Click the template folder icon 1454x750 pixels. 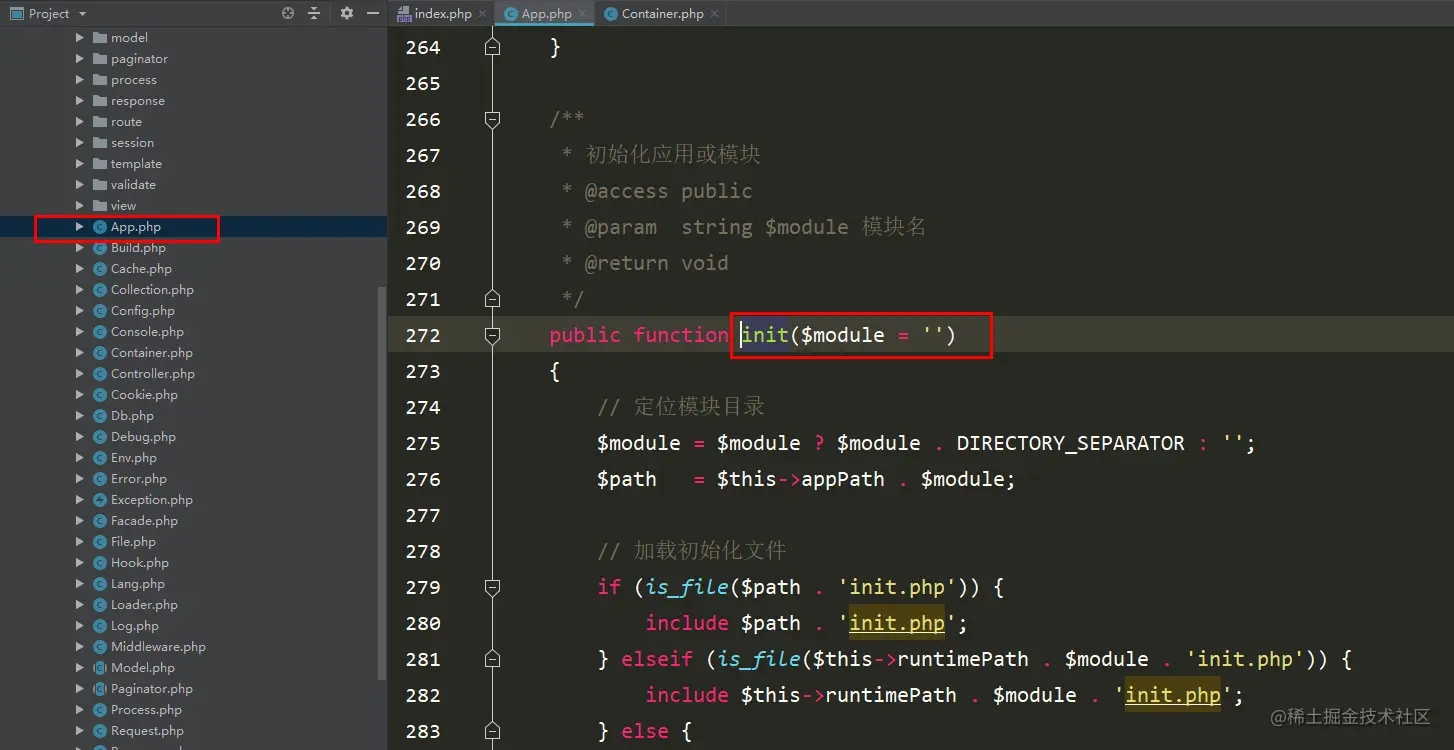pyautogui.click(x=100, y=164)
